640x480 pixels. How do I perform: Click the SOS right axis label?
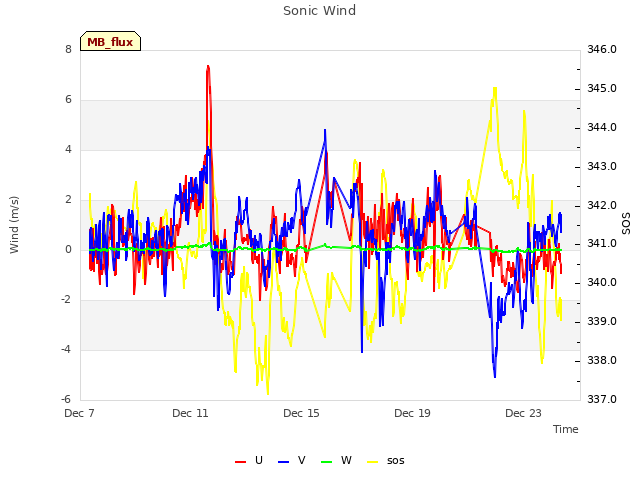point(626,224)
